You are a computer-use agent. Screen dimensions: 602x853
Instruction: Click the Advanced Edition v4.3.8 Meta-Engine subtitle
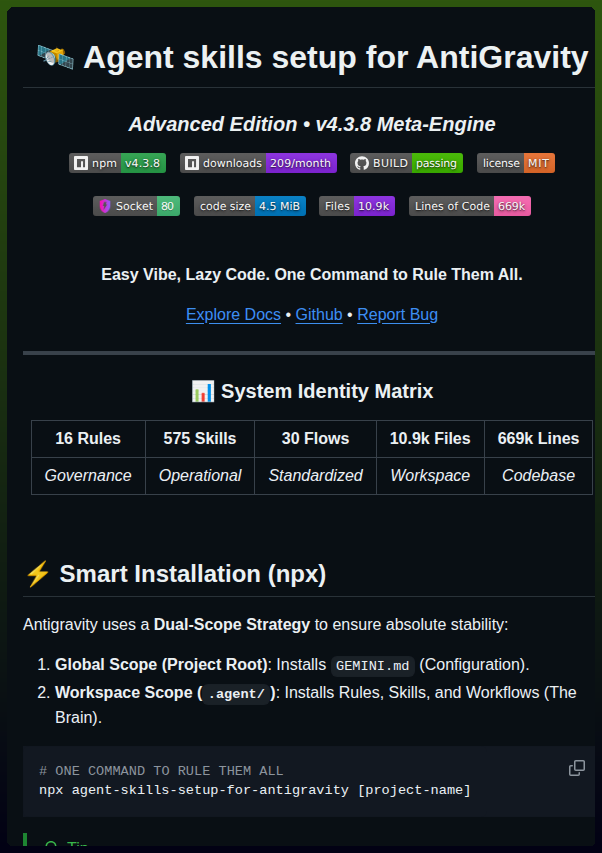[x=312, y=124]
